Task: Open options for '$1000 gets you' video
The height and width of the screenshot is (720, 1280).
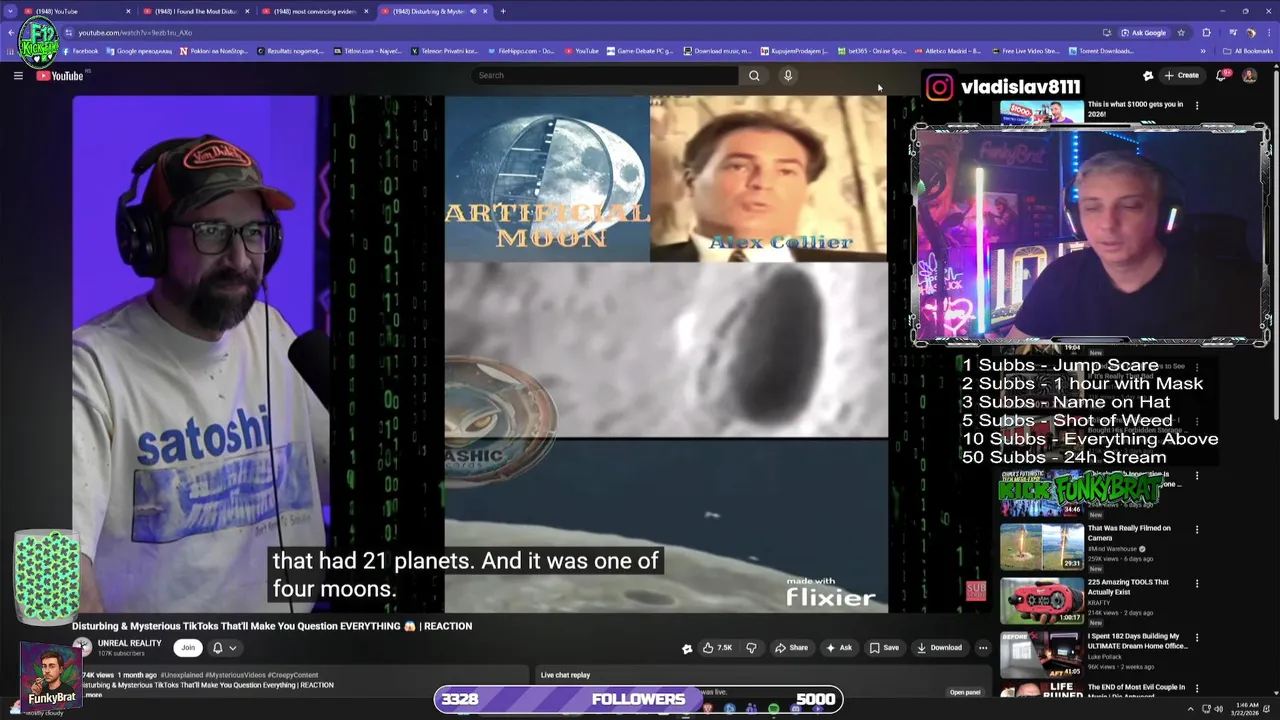Action: coord(1197,105)
